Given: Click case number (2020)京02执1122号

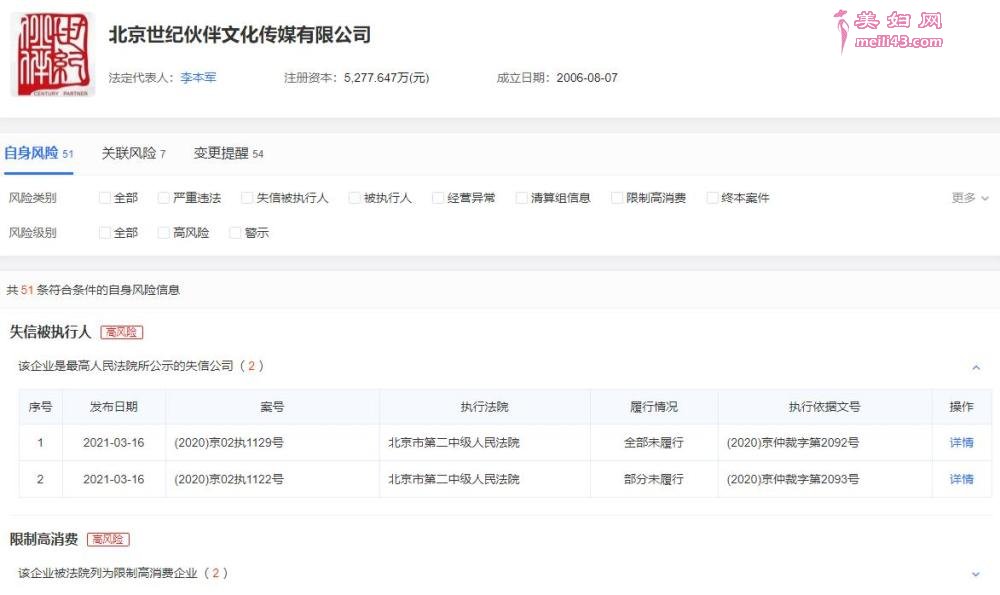Looking at the screenshot, I should [x=229, y=479].
